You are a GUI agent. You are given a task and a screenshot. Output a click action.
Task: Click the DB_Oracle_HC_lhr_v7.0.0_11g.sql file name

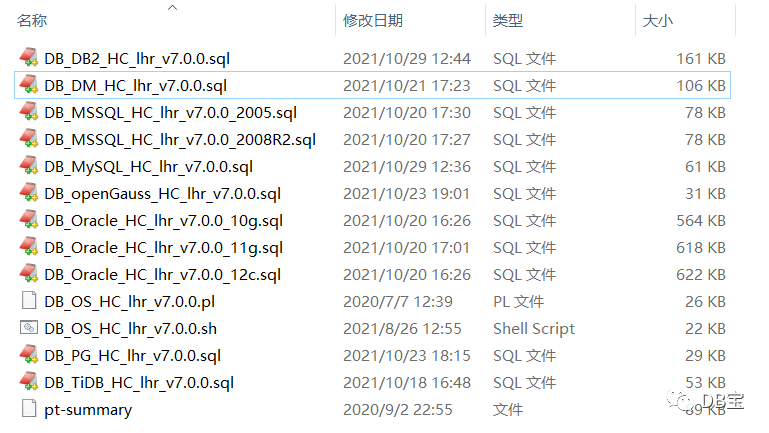coord(163,248)
